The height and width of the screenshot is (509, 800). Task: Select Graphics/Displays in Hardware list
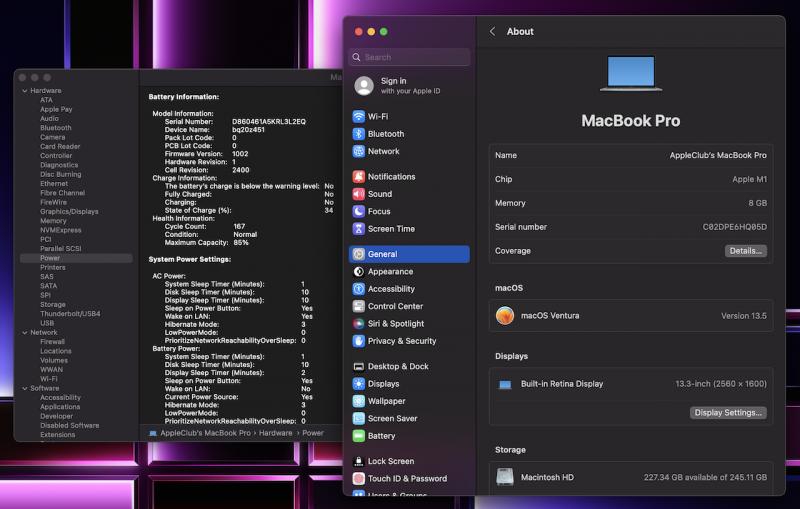coord(69,211)
